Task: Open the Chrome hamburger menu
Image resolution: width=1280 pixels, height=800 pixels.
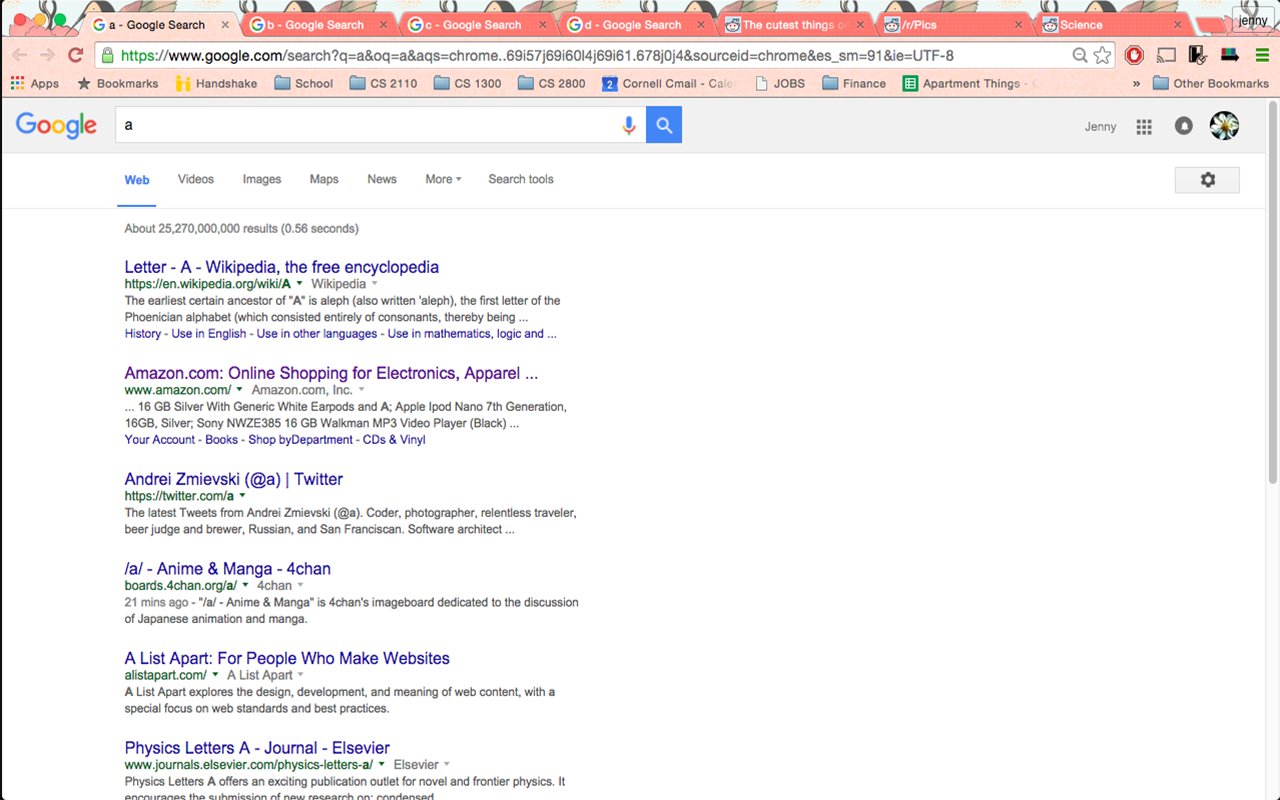Action: point(1262,56)
